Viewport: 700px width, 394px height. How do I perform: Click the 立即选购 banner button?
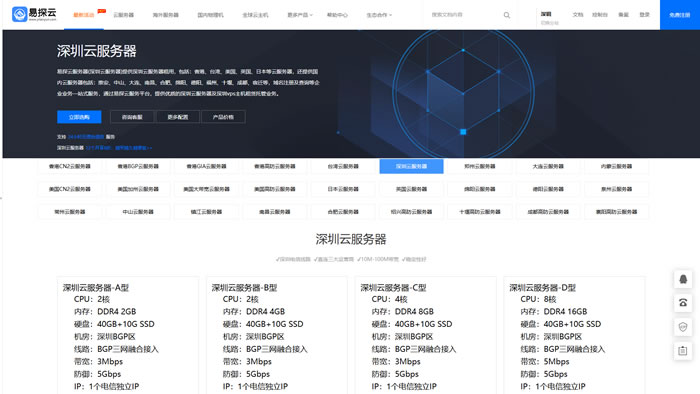point(79,117)
